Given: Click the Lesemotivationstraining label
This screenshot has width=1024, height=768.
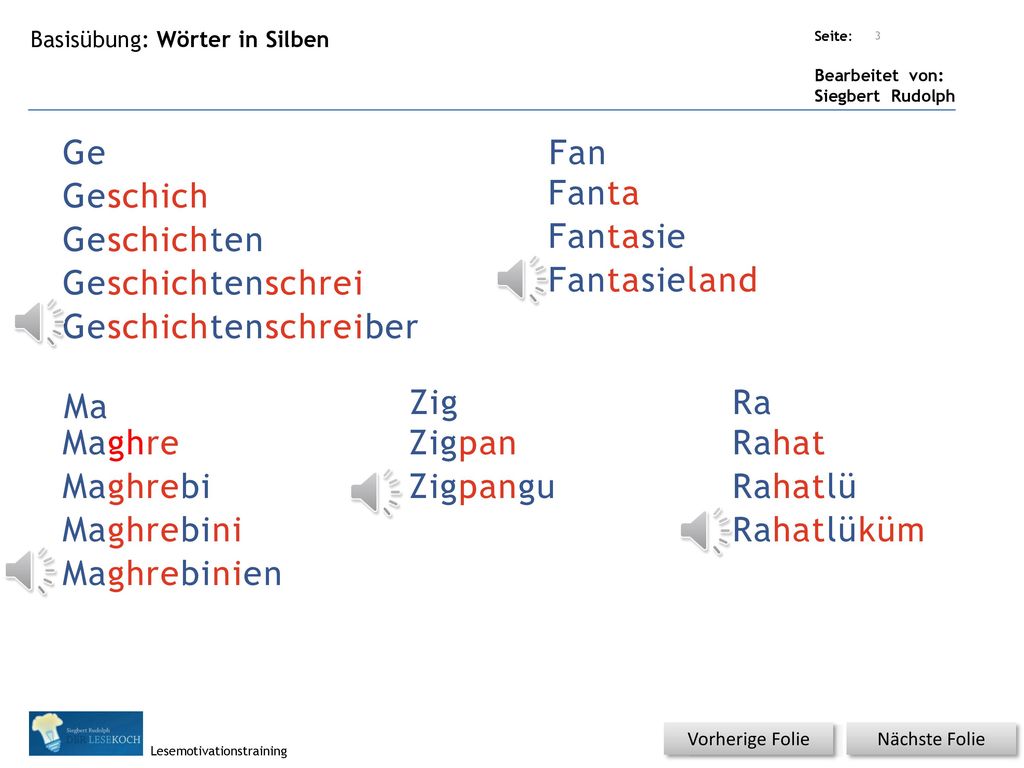Looking at the screenshot, I should (x=219, y=751).
